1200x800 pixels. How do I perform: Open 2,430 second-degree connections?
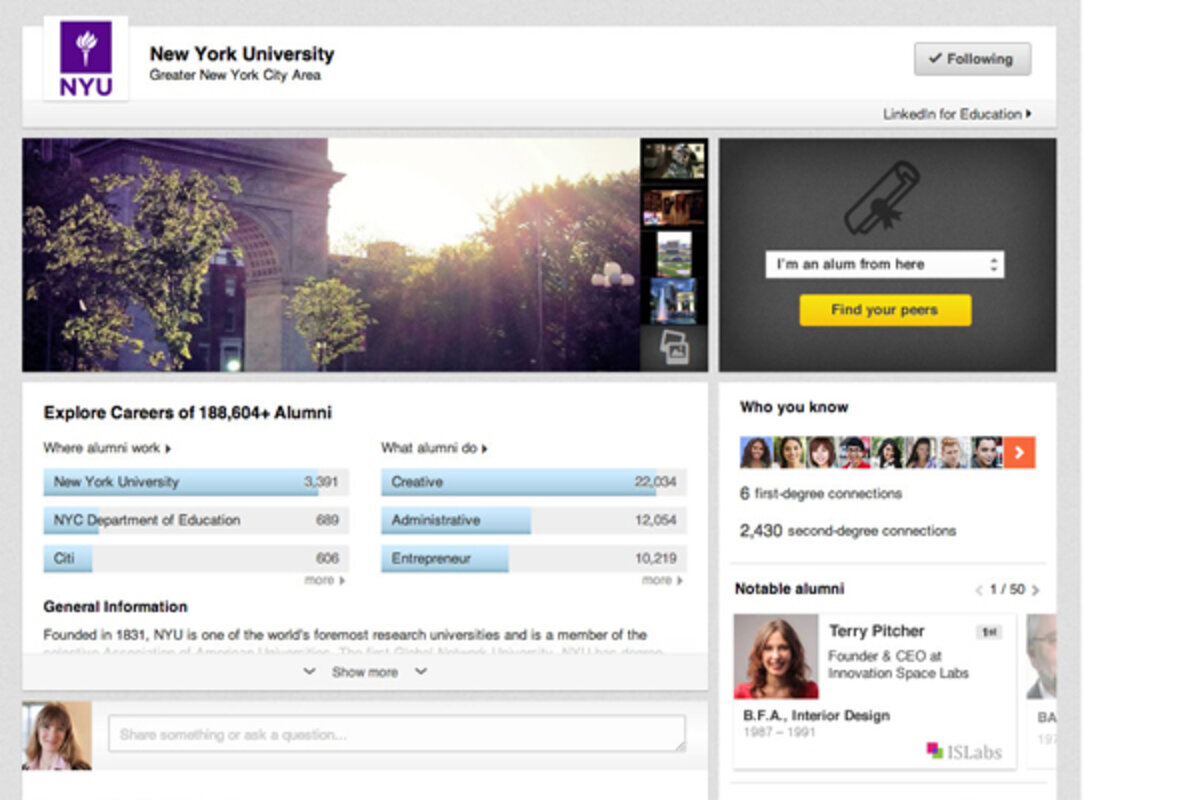pos(847,531)
